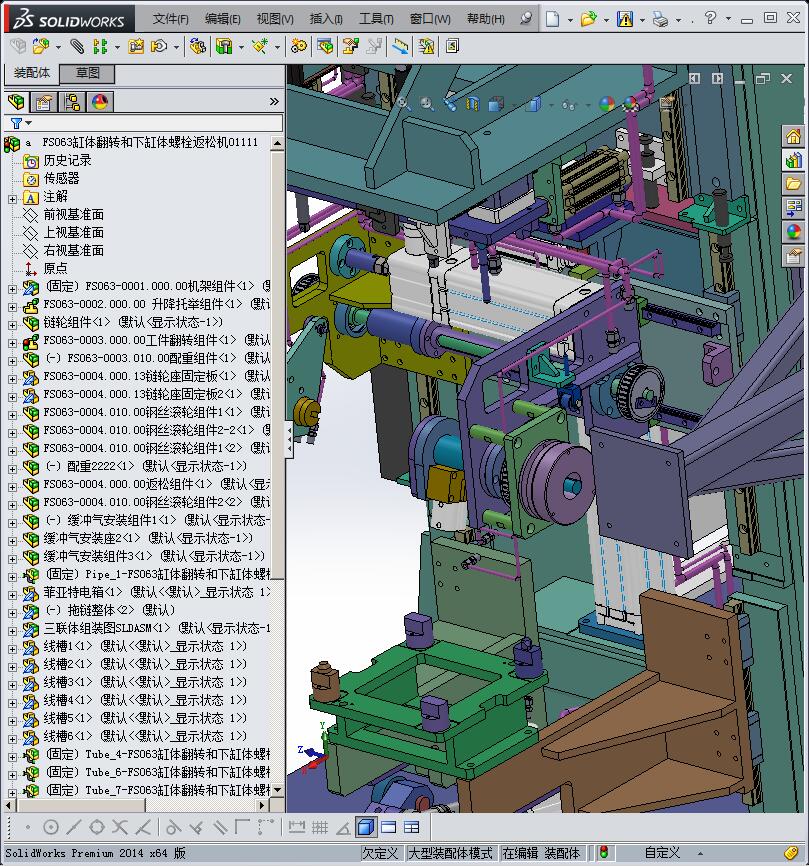Select the PropertyManager tab icon
The height and width of the screenshot is (866, 809).
point(44,102)
